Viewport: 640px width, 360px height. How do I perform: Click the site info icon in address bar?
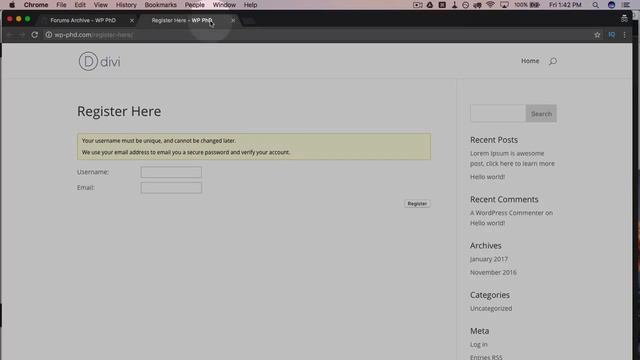coord(49,35)
